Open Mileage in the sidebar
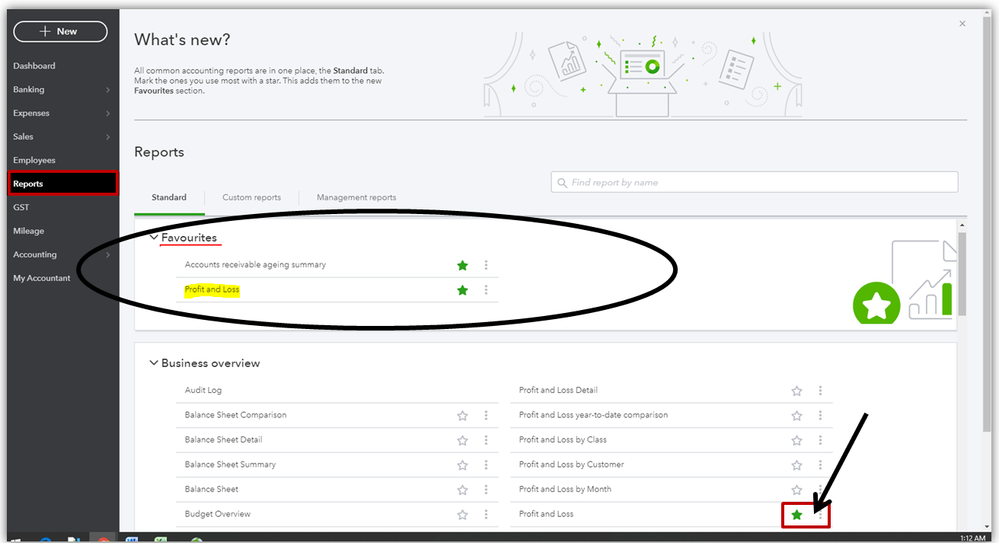 point(29,231)
